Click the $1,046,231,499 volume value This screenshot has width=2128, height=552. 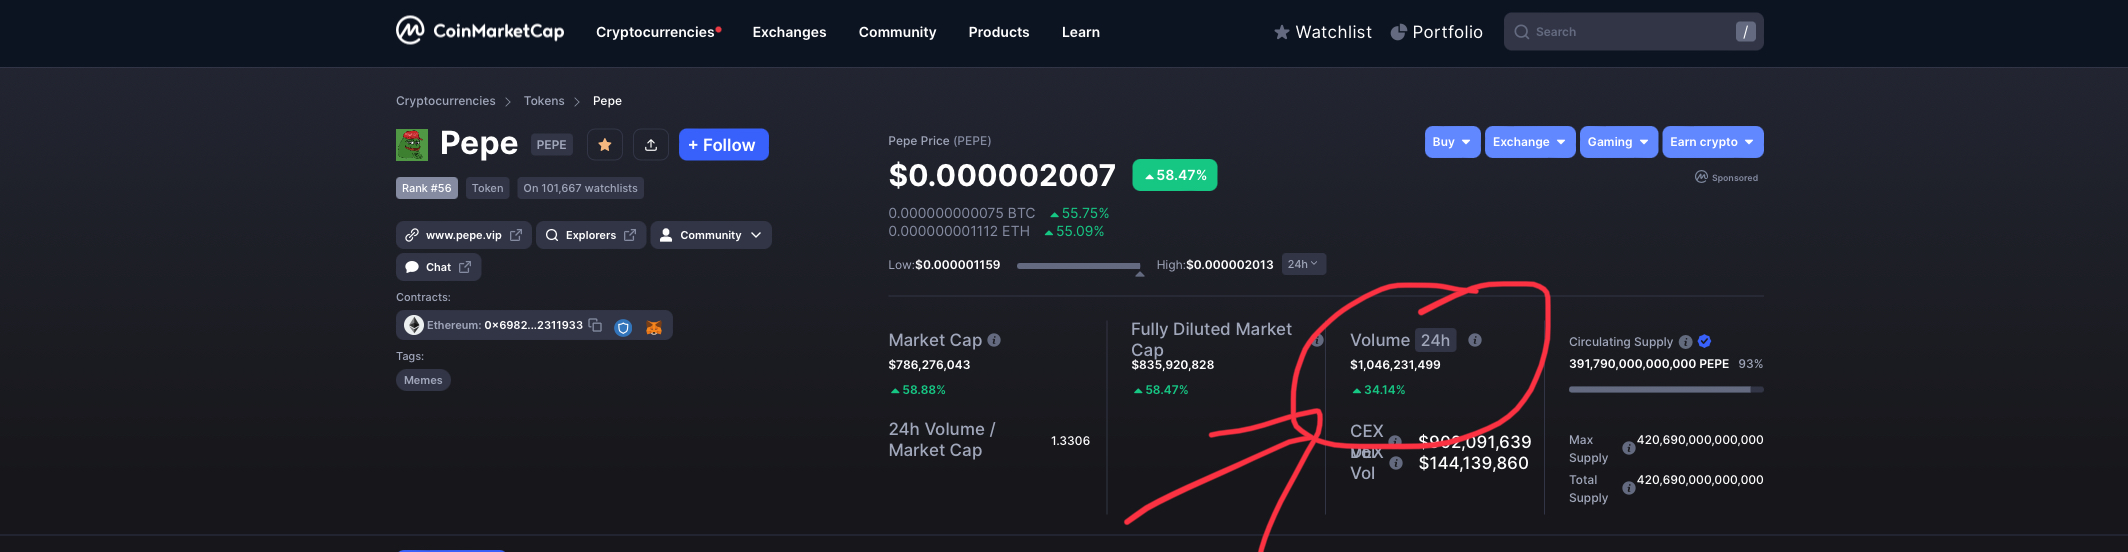click(1395, 365)
